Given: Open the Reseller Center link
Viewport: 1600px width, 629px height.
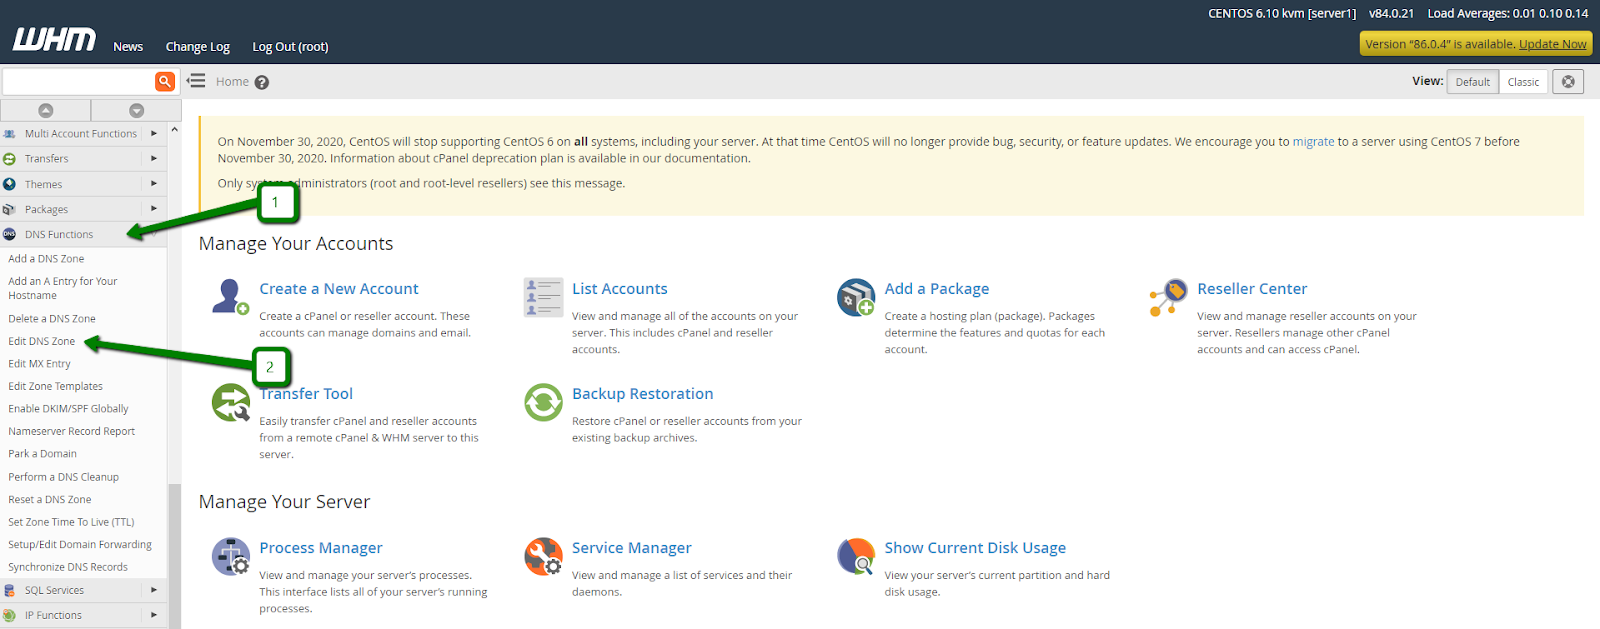Looking at the screenshot, I should [1252, 289].
